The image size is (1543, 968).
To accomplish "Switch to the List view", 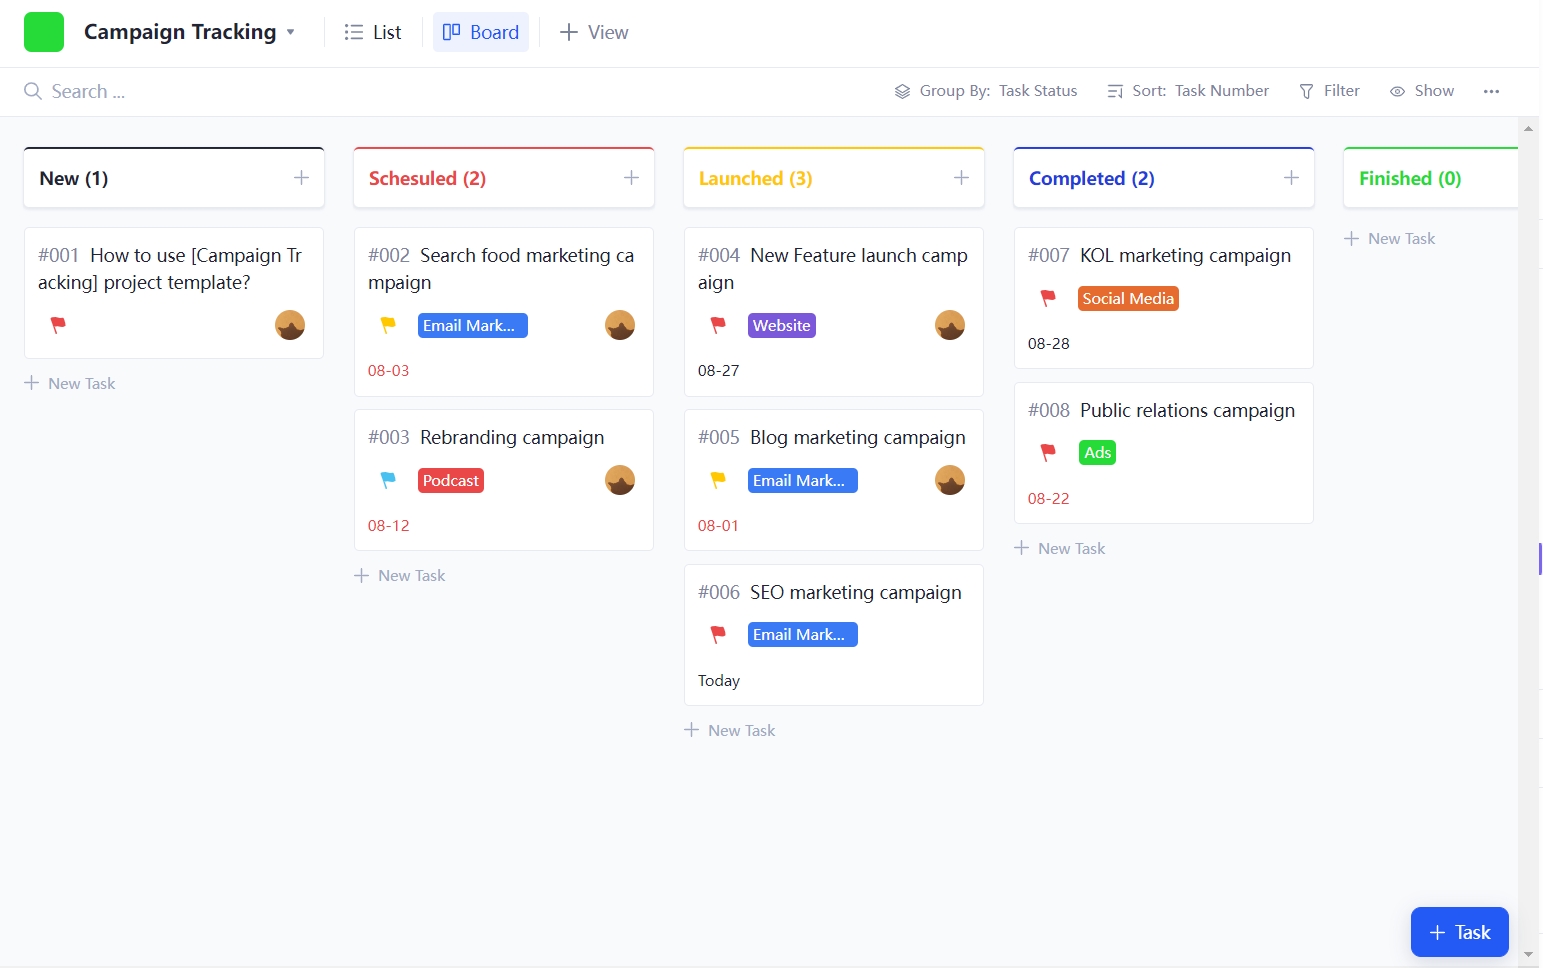I will click(x=373, y=31).
